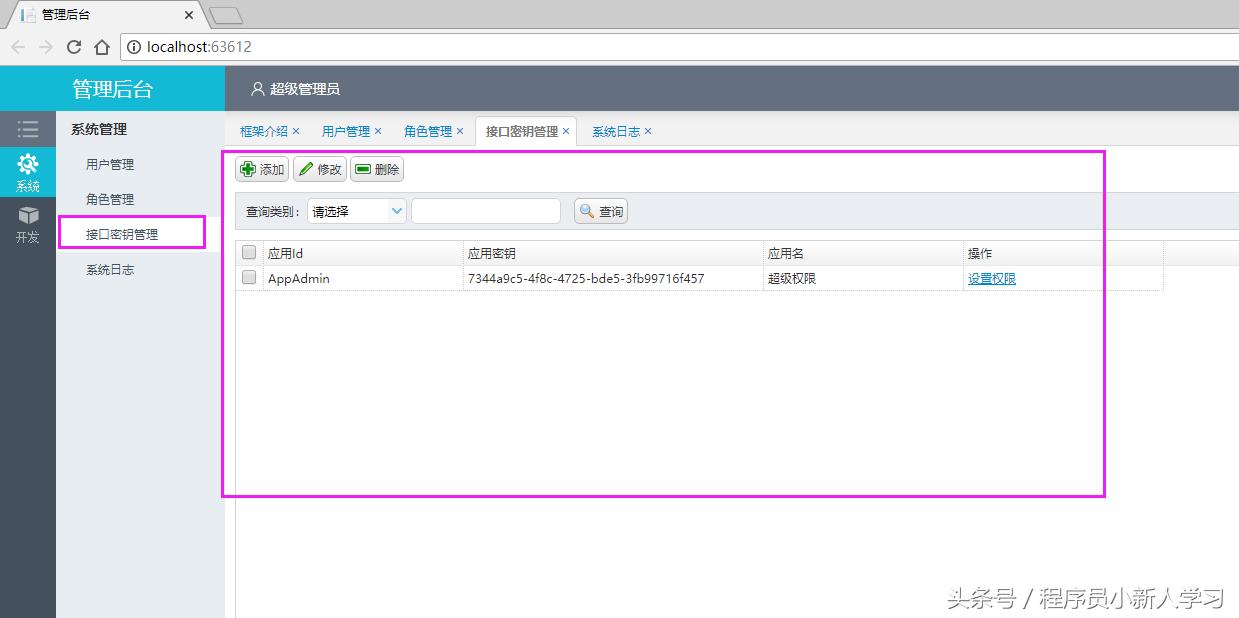Click the 超级管理员 user profile icon
Viewport: 1239px width, 618px height.
click(x=257, y=89)
